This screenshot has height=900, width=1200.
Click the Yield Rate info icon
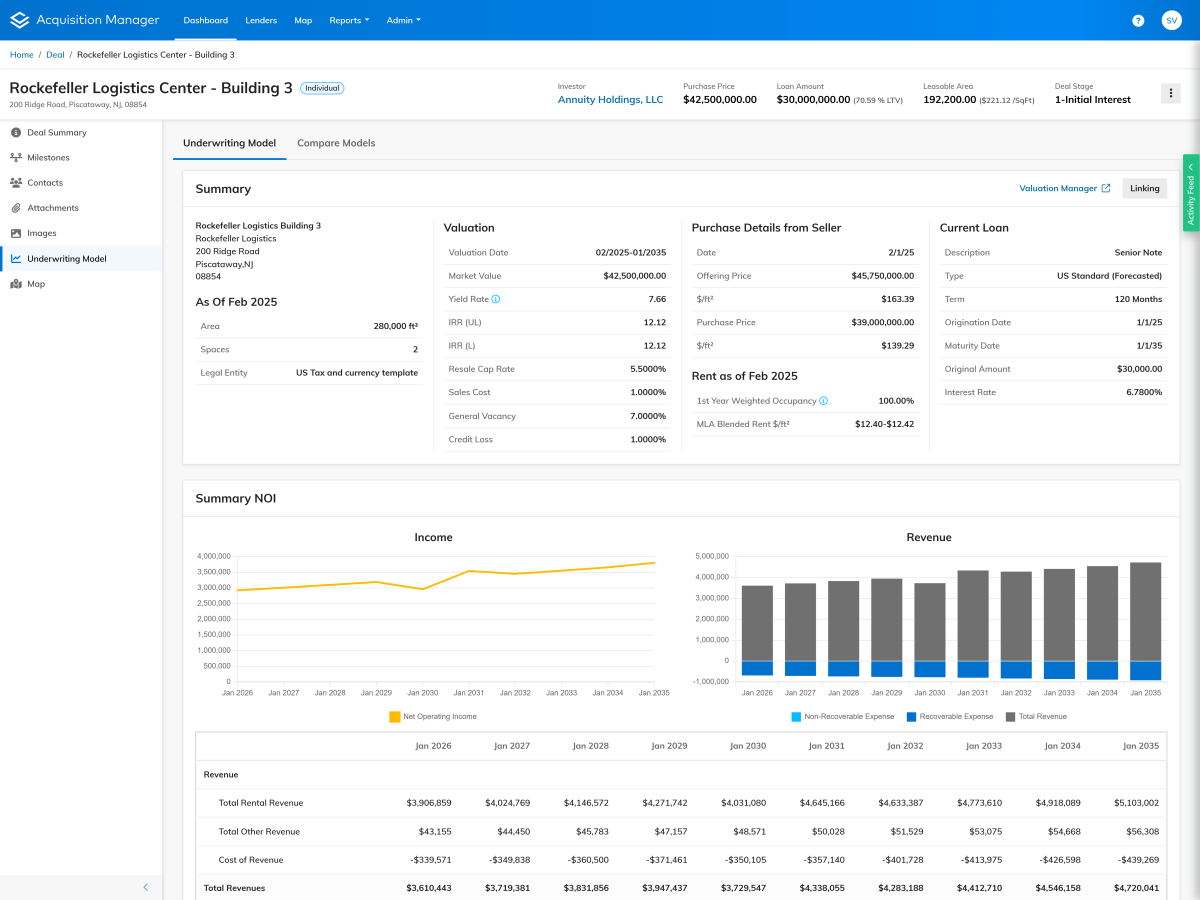pyautogui.click(x=496, y=299)
